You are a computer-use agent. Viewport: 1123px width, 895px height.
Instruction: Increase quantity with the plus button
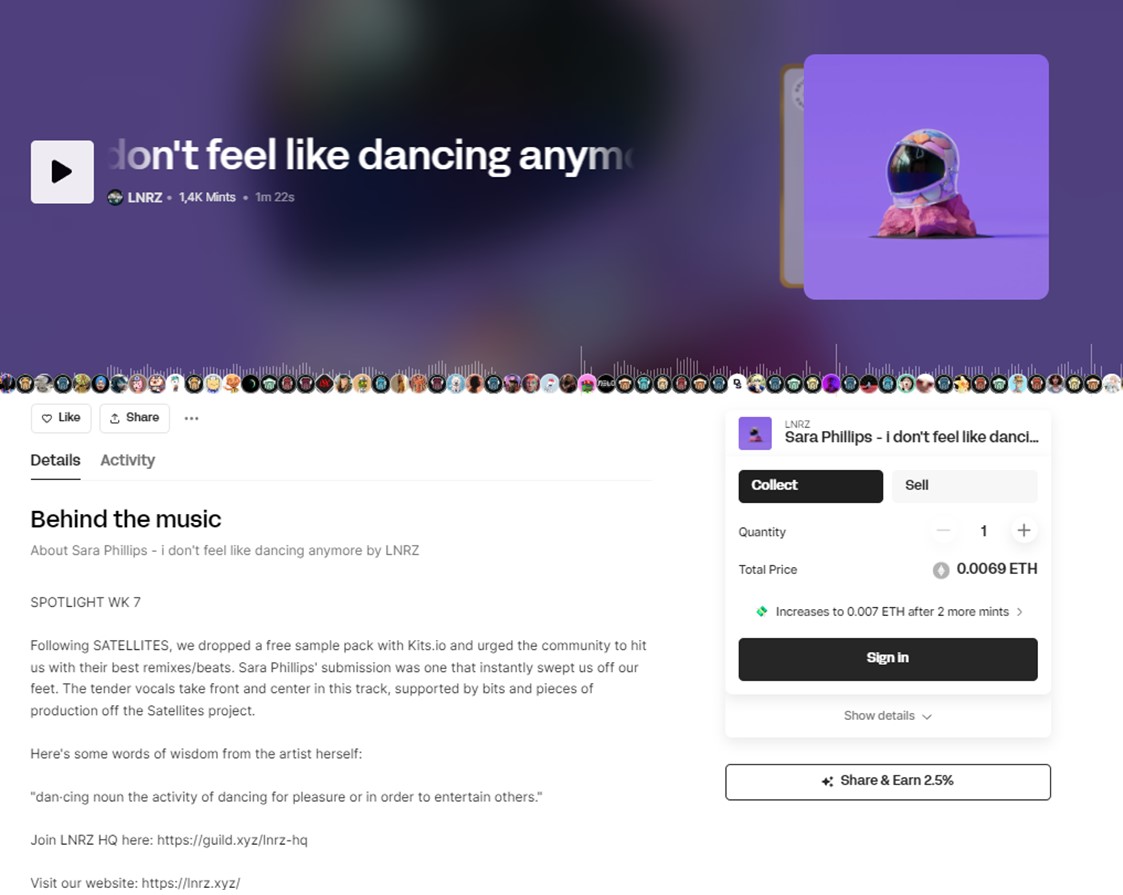[x=1023, y=531]
